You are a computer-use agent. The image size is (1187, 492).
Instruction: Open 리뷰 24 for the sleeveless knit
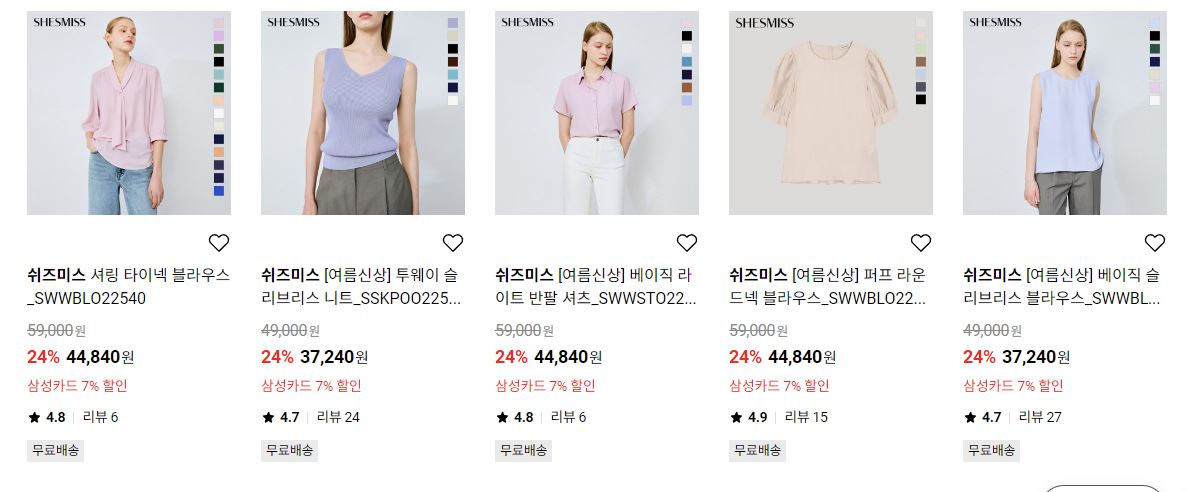338,417
